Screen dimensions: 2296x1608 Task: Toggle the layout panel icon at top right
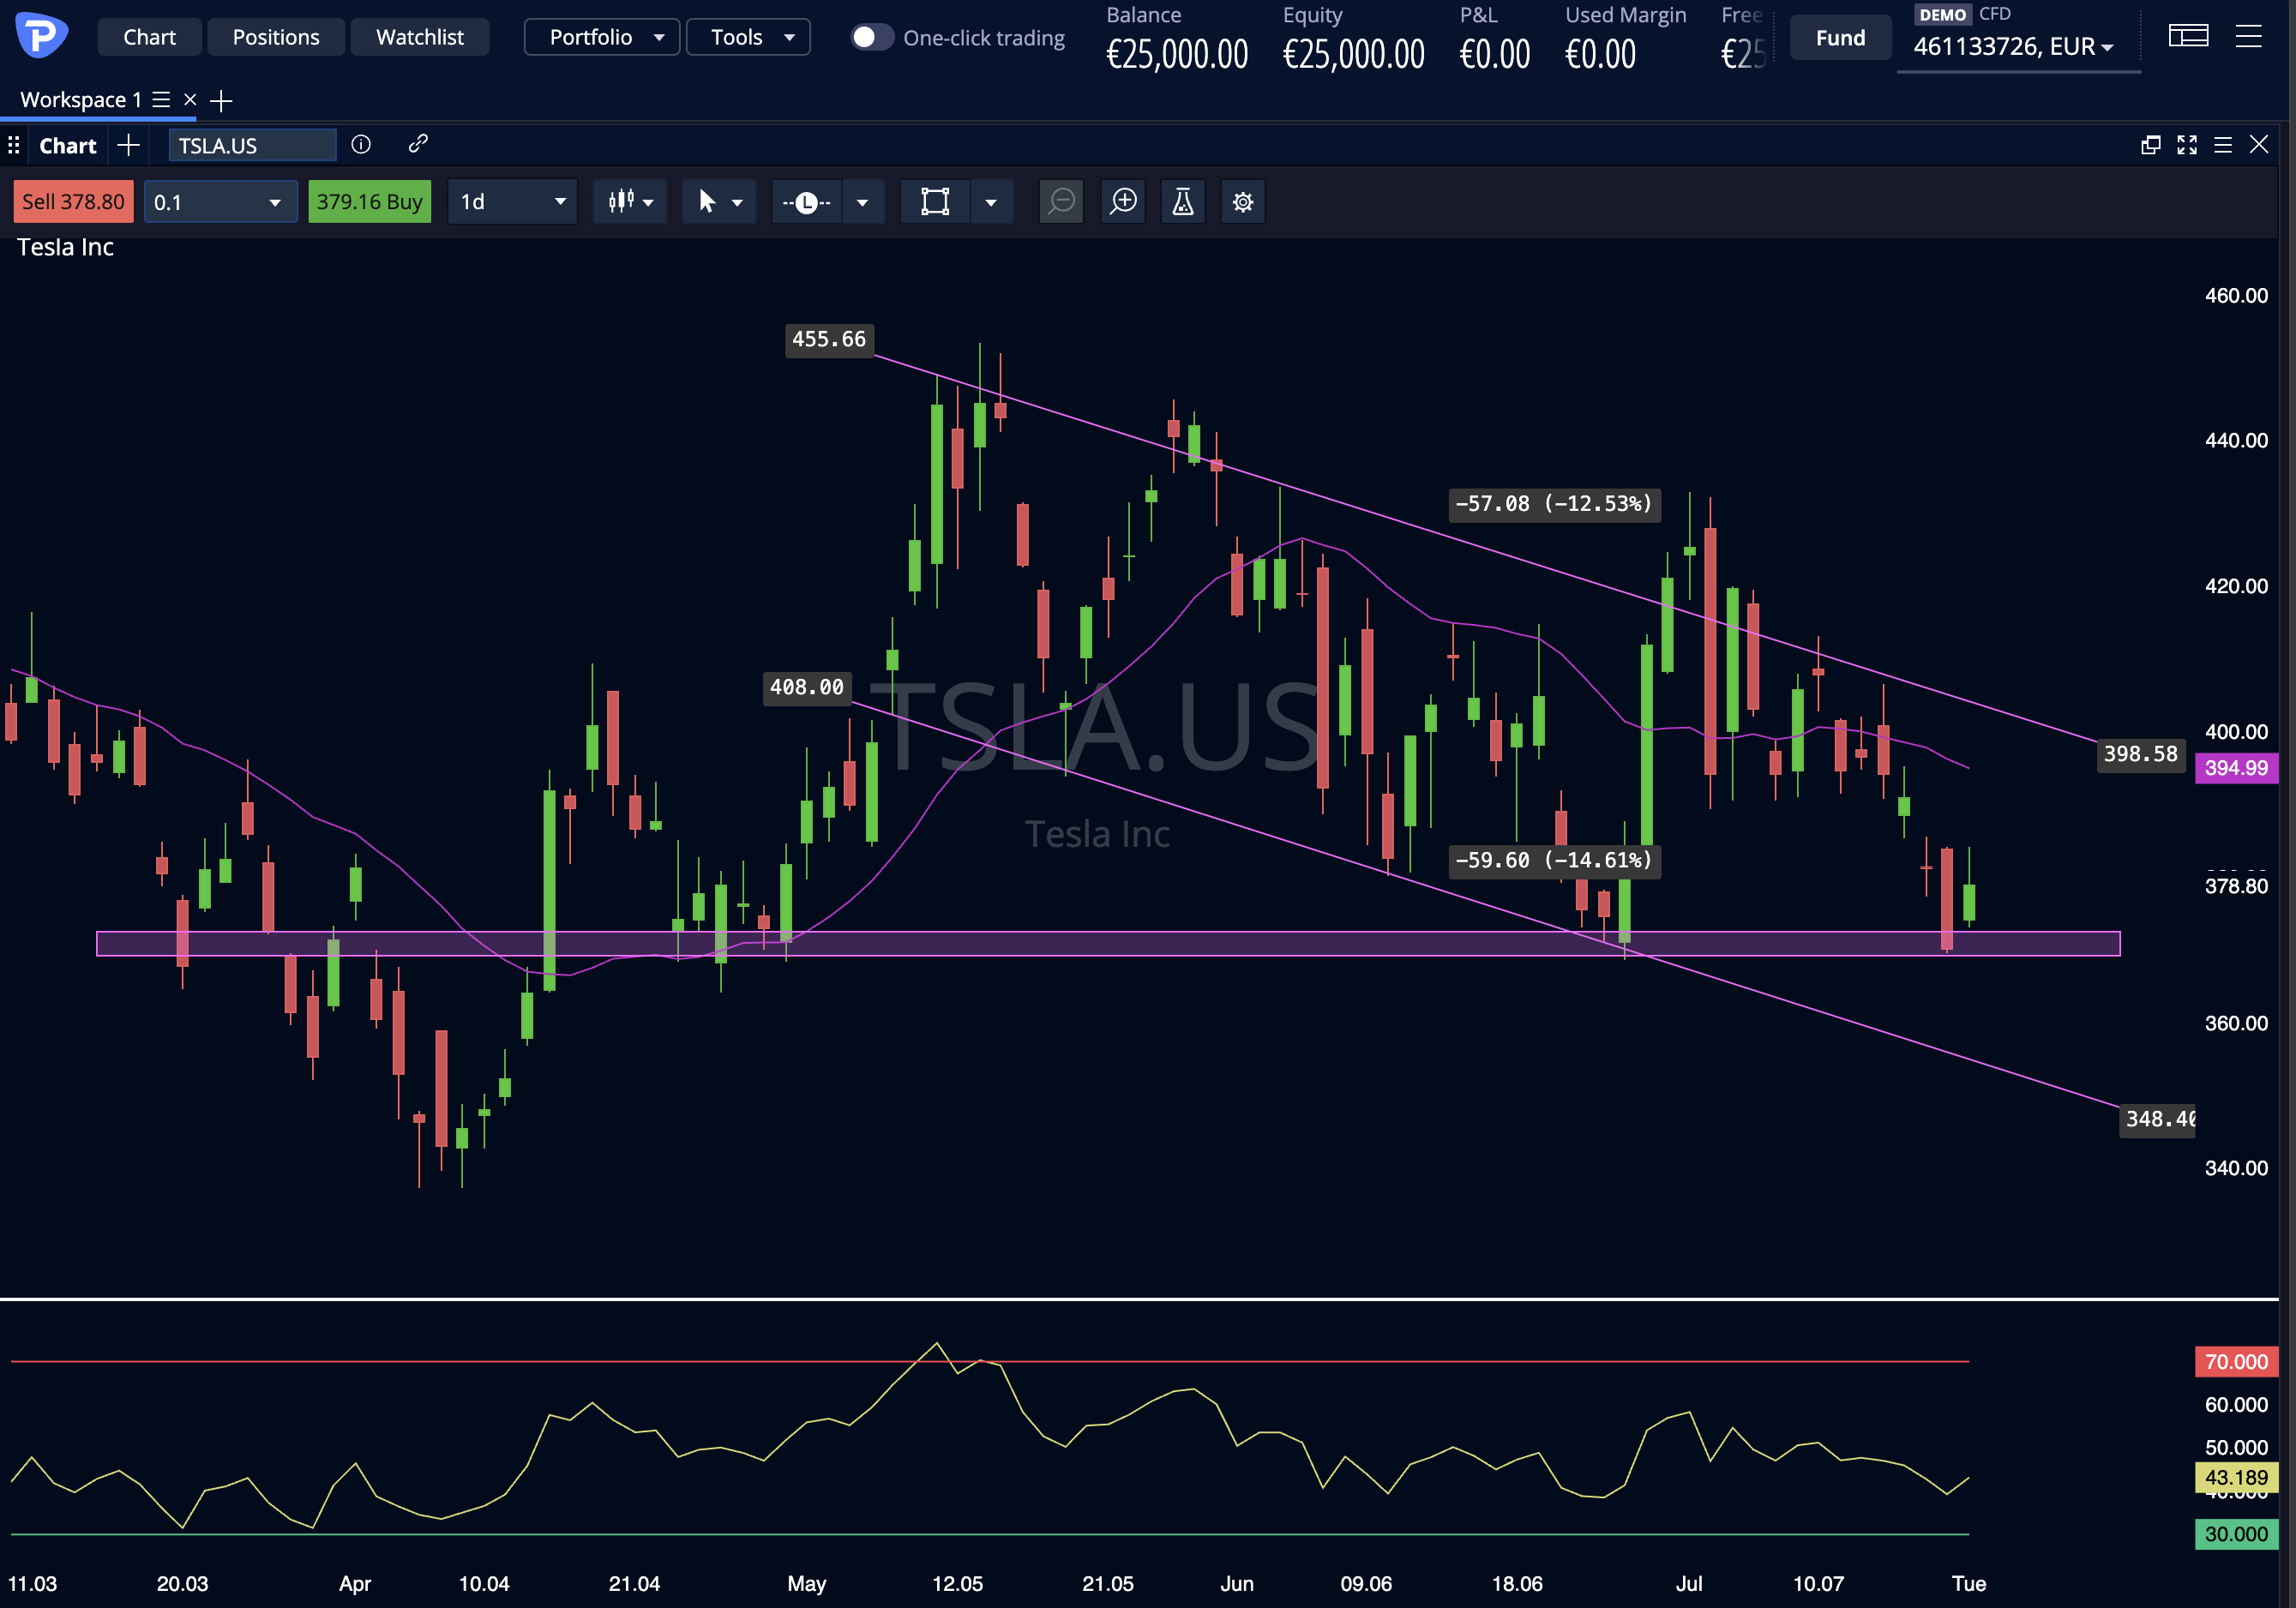[2188, 37]
